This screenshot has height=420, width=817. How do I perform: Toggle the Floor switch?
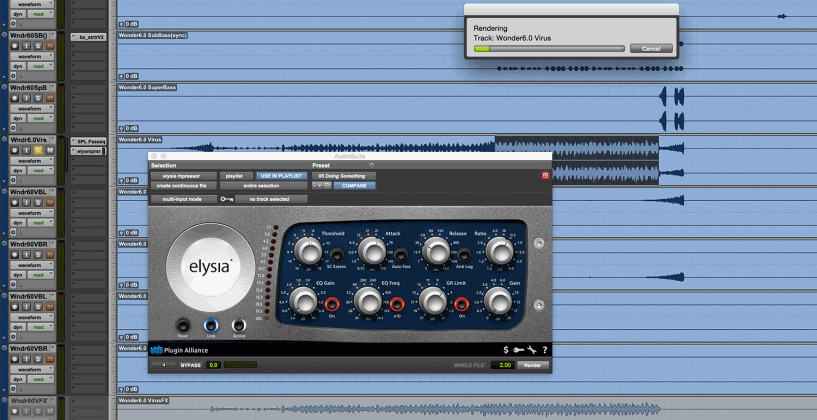pos(183,326)
